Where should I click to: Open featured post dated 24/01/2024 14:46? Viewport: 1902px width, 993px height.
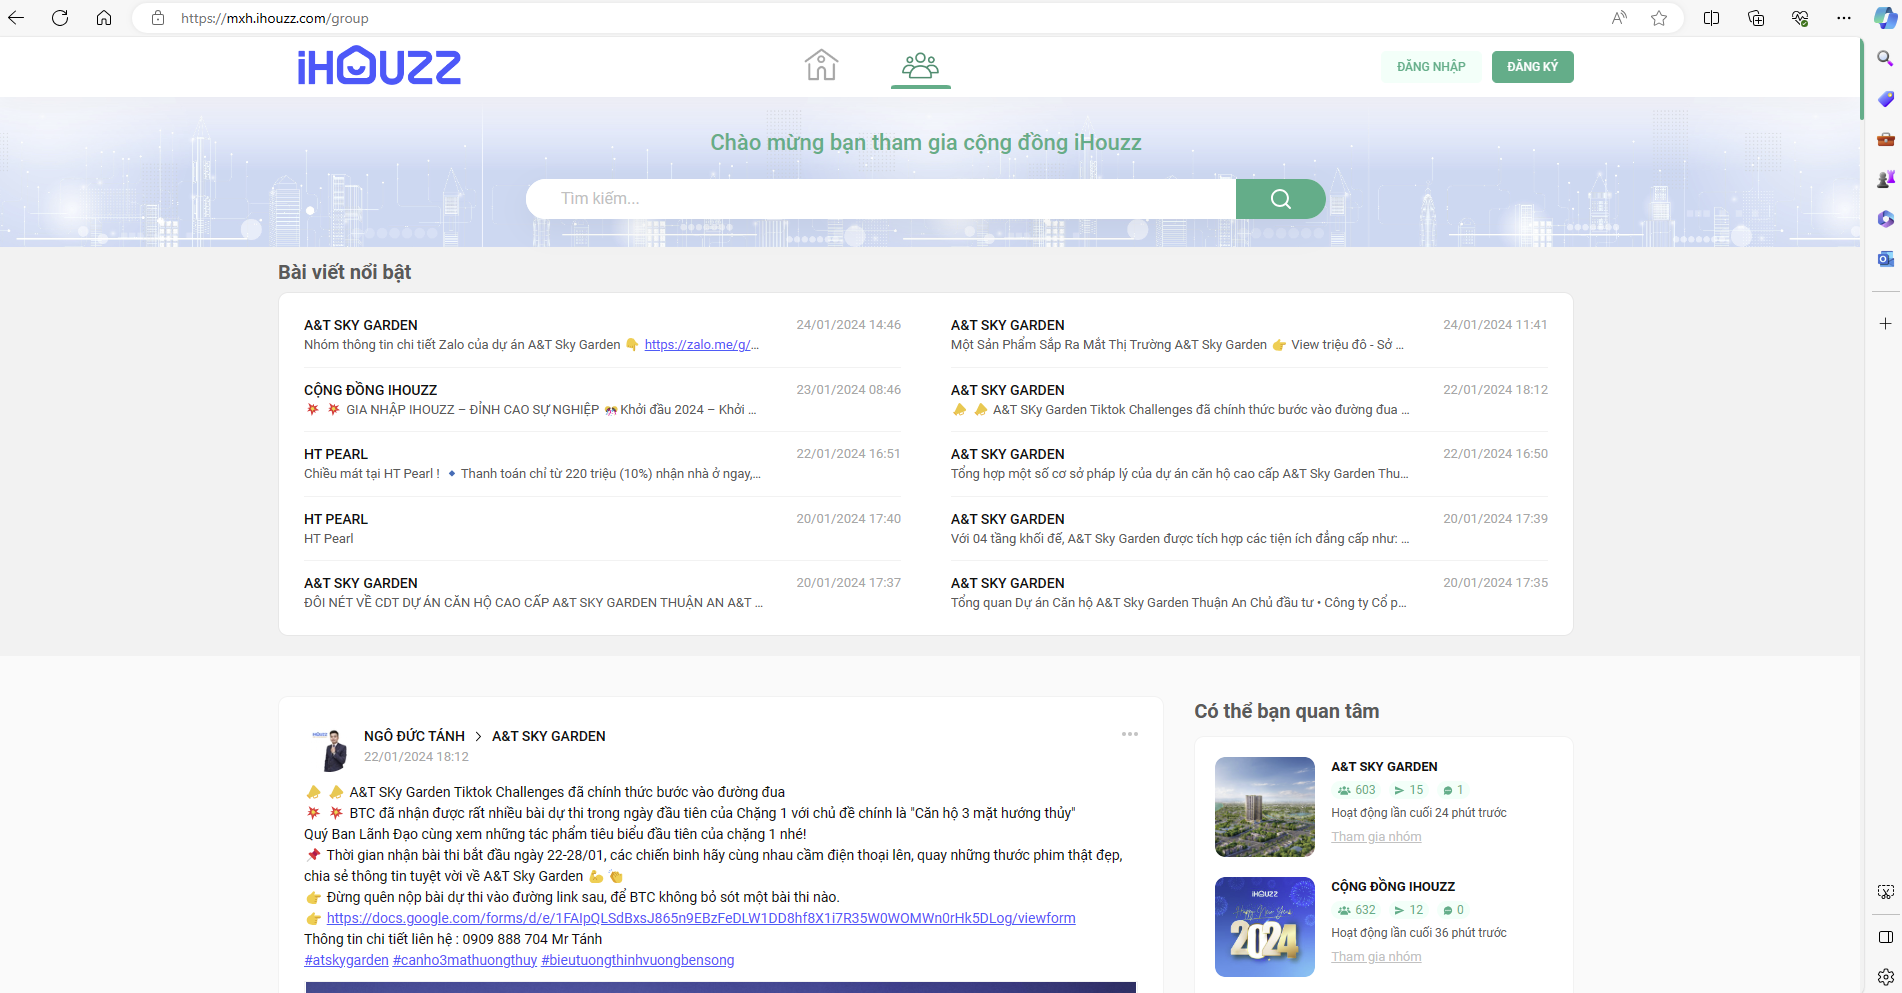(602, 335)
